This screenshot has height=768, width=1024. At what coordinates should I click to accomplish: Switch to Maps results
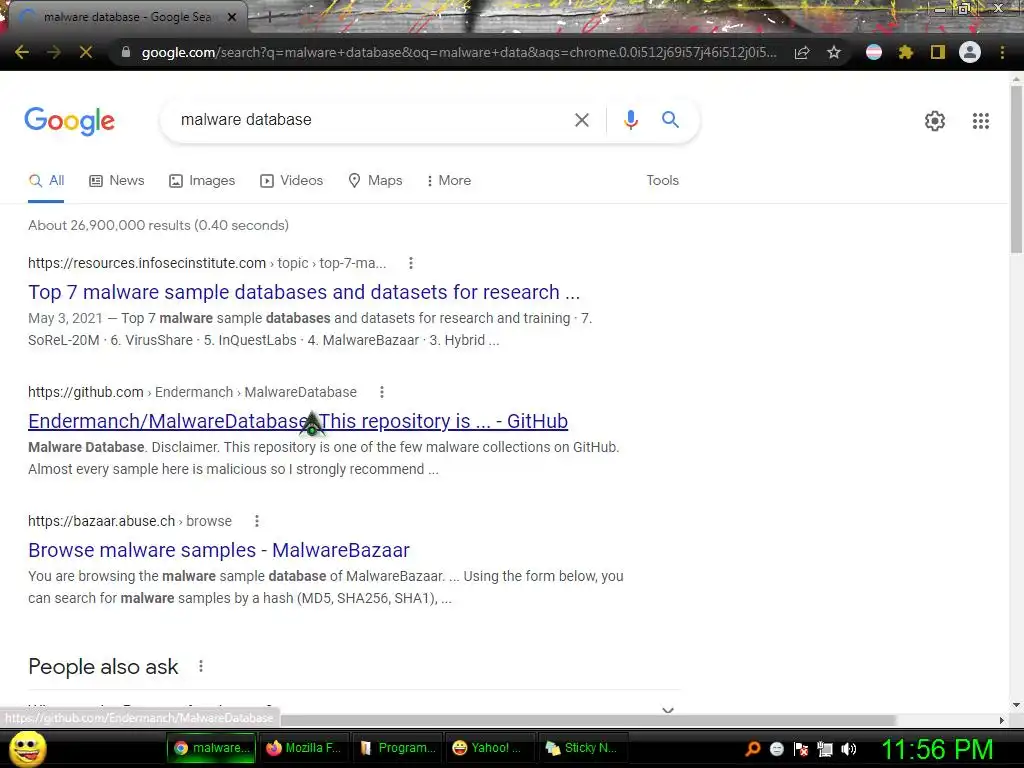tap(376, 181)
